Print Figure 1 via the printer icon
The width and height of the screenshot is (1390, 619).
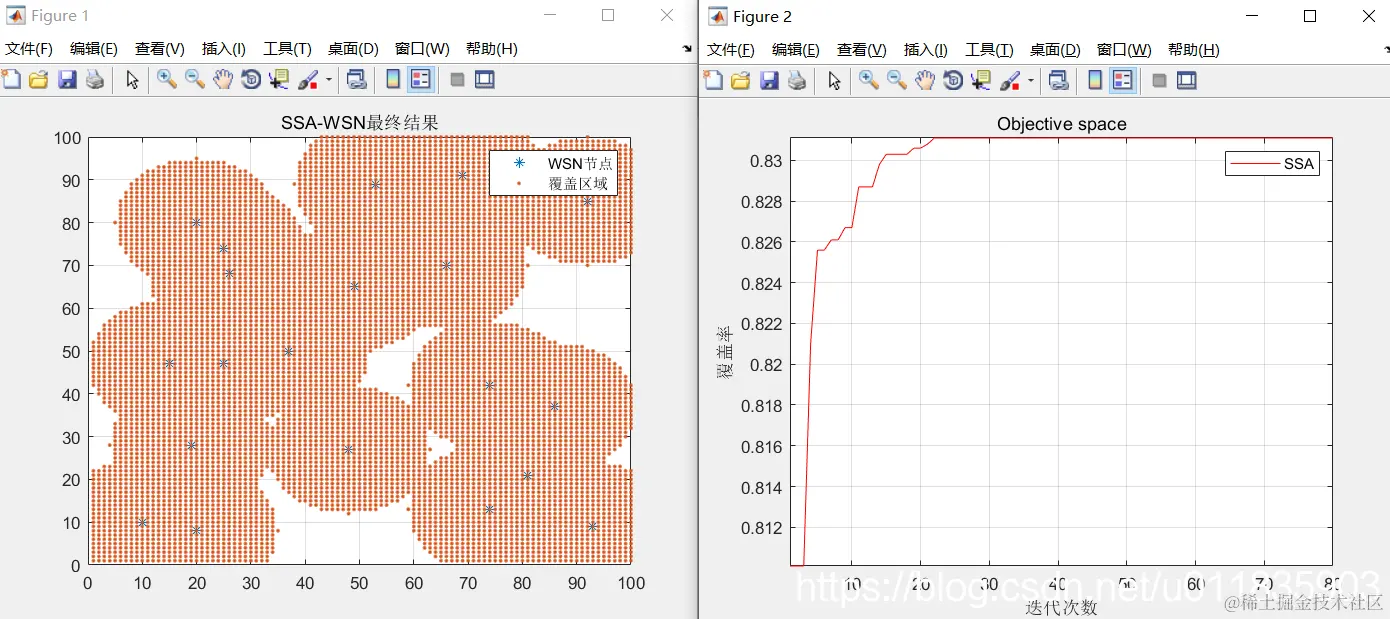coord(95,80)
